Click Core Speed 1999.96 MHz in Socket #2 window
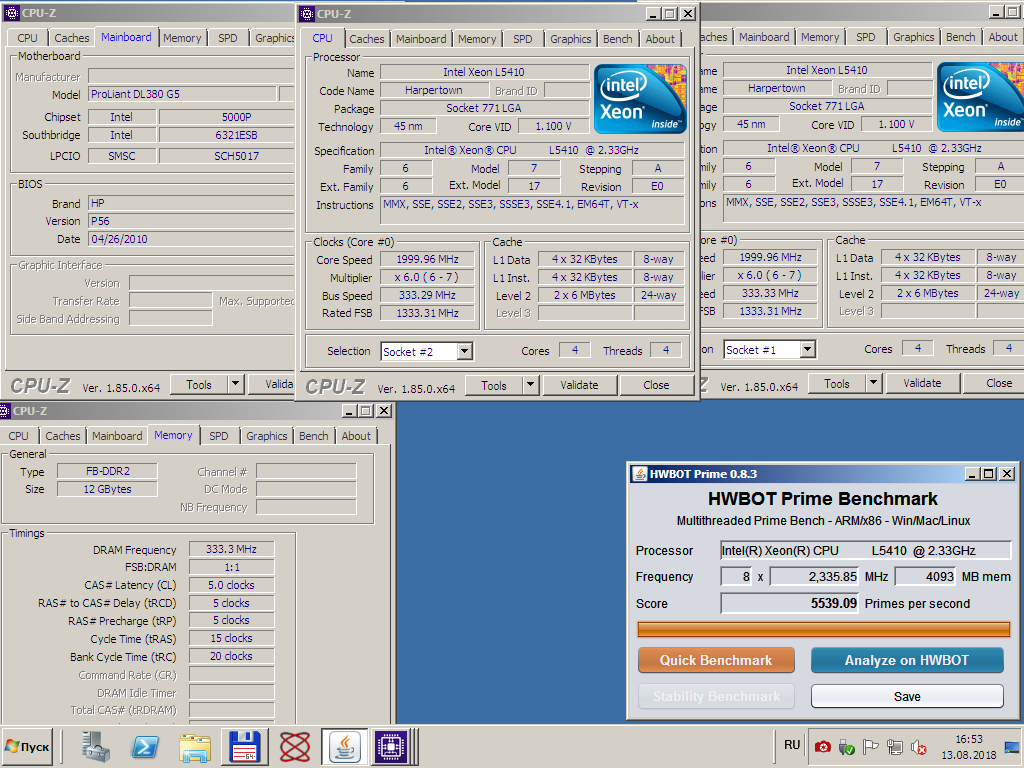Viewport: 1024px width, 768px height. (x=428, y=259)
